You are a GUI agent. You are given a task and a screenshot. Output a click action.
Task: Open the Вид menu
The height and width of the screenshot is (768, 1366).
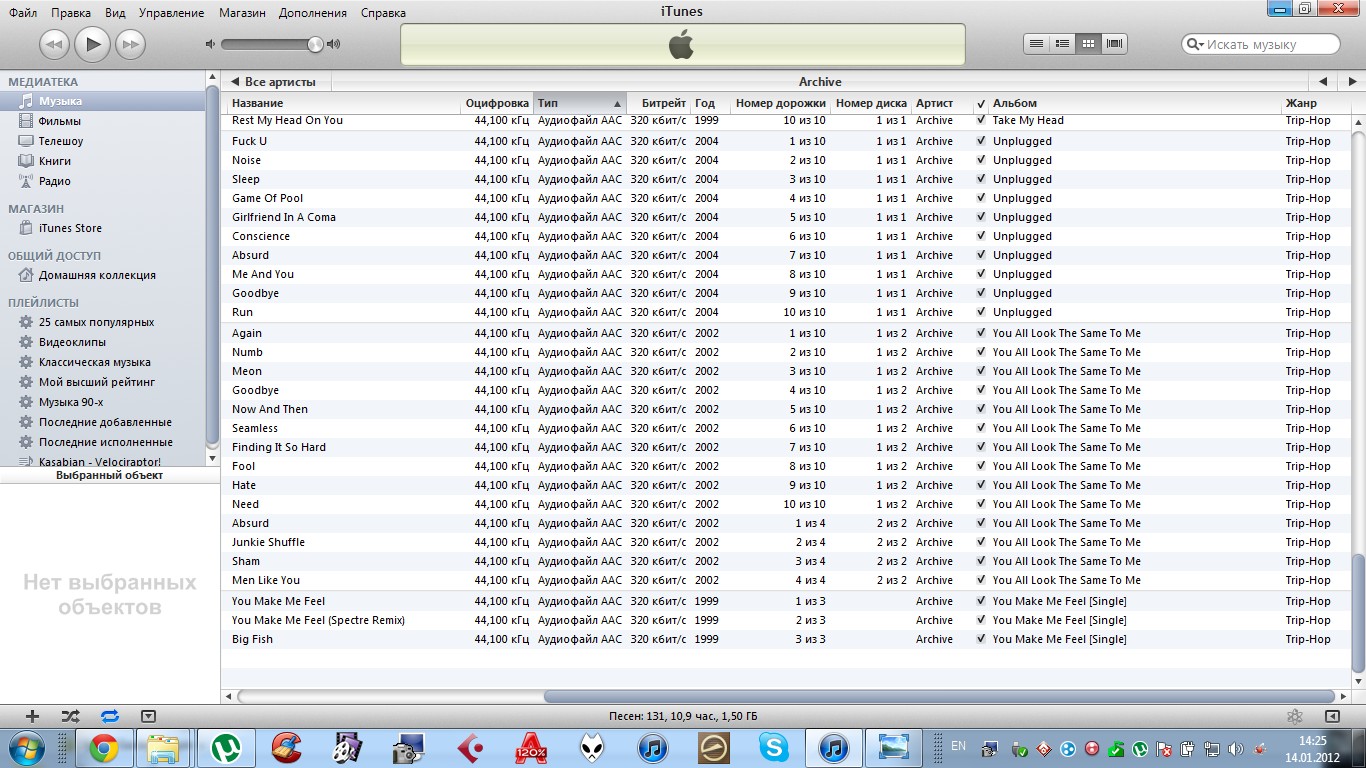(x=115, y=13)
